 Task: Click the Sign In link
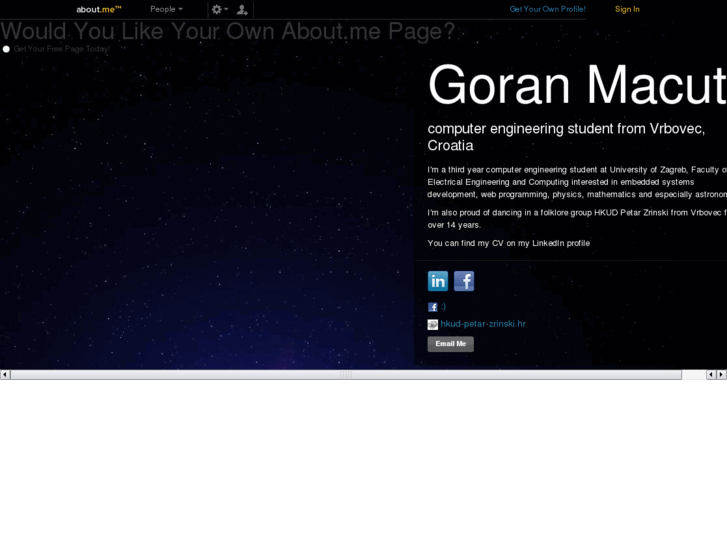(627, 9)
